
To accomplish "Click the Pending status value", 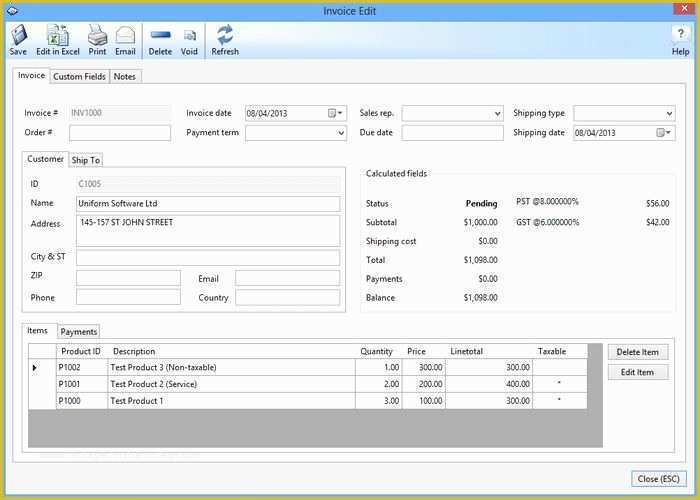I will (481, 204).
